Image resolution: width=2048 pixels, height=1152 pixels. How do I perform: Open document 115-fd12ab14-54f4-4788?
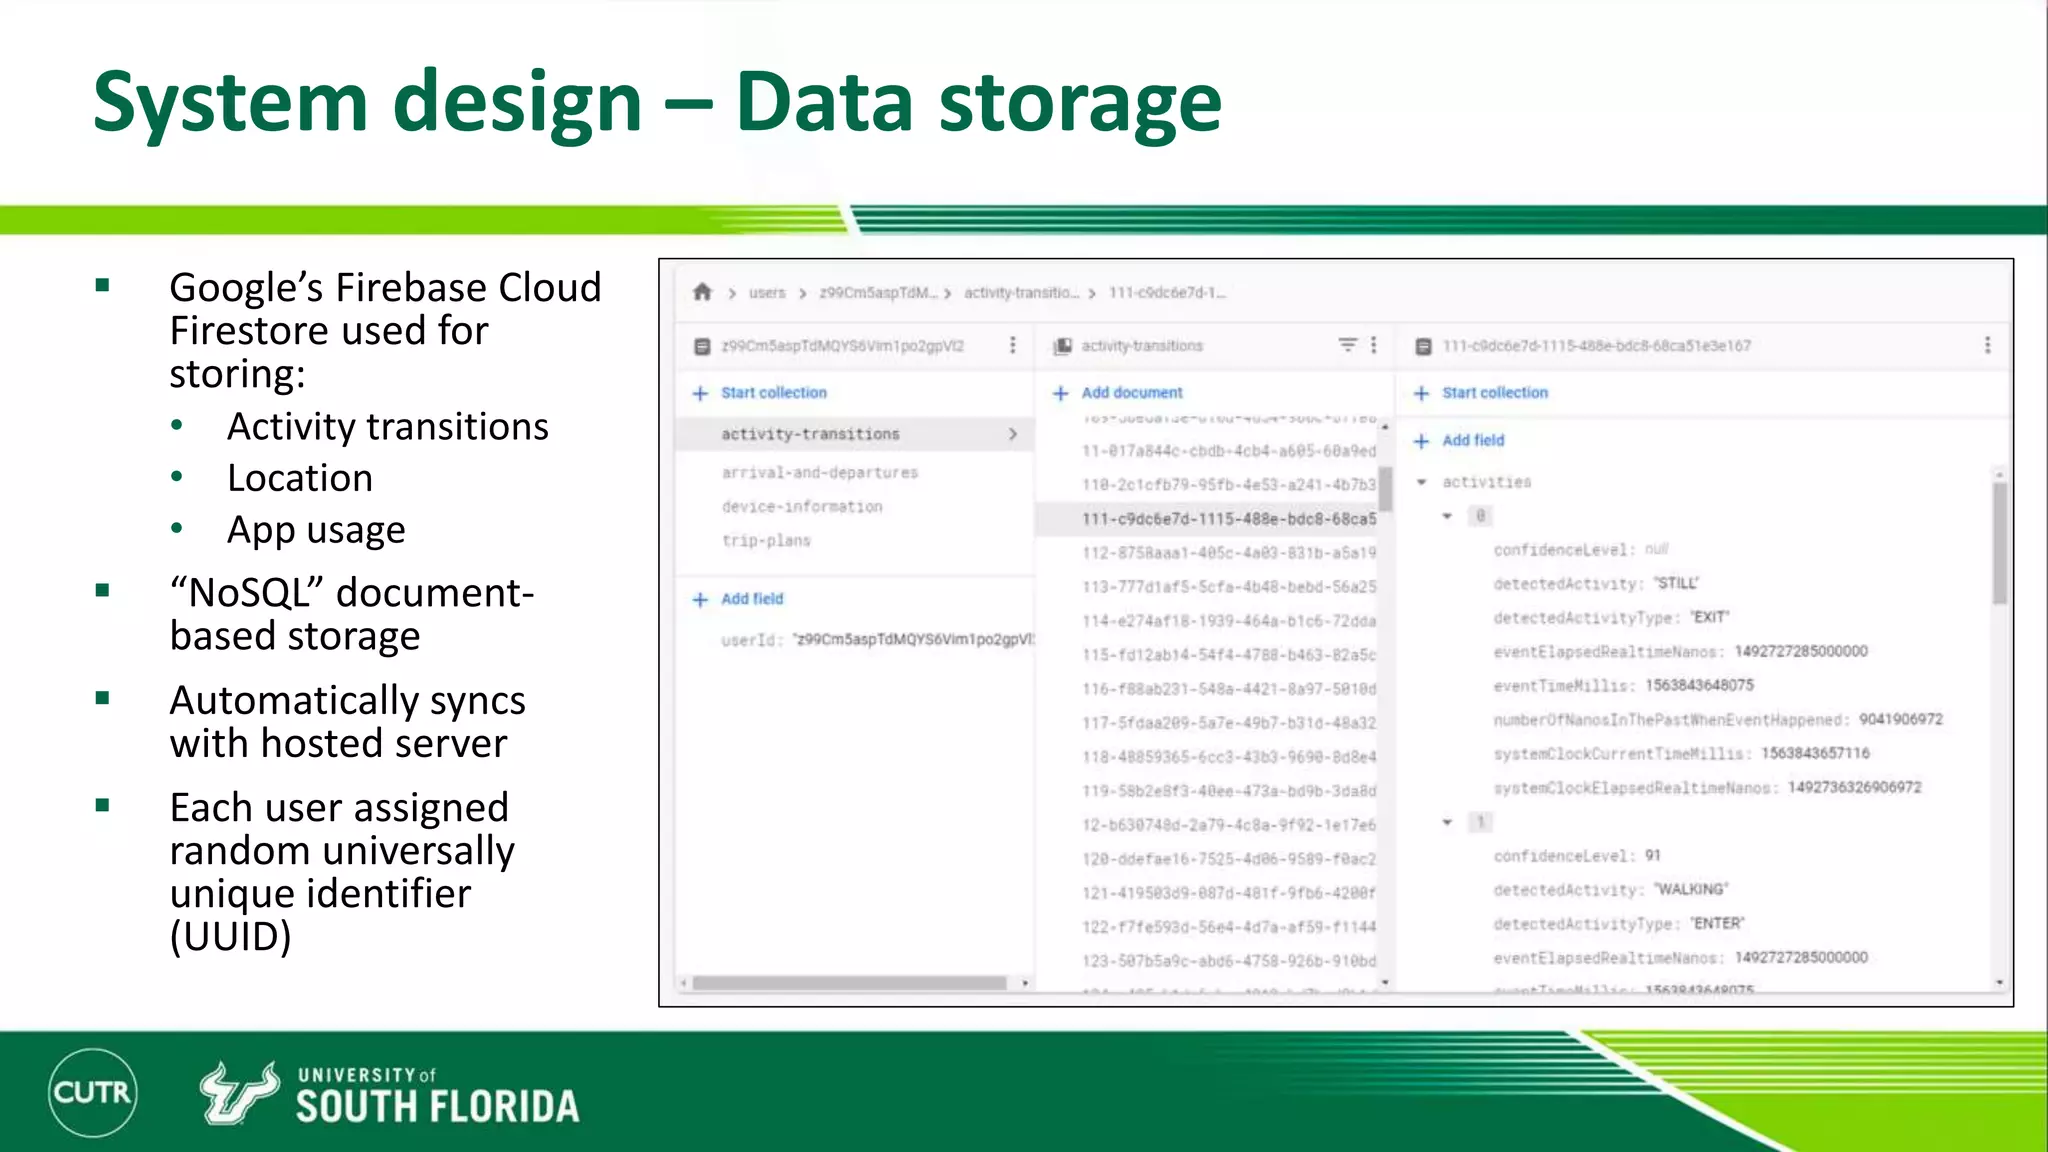click(x=1229, y=655)
